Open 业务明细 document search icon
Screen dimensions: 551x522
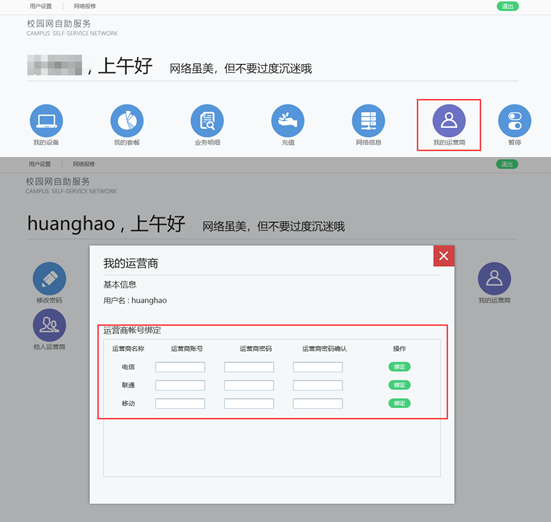pyautogui.click(x=207, y=121)
